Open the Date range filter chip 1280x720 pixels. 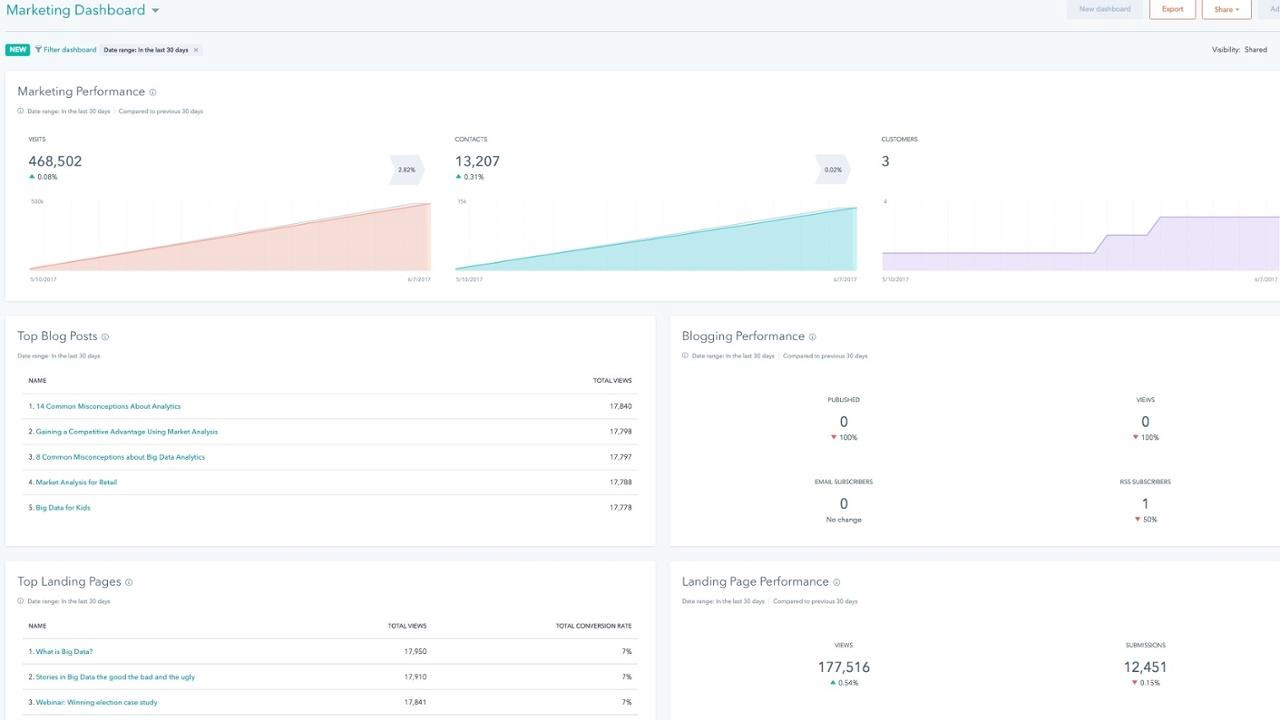pyautogui.click(x=145, y=48)
